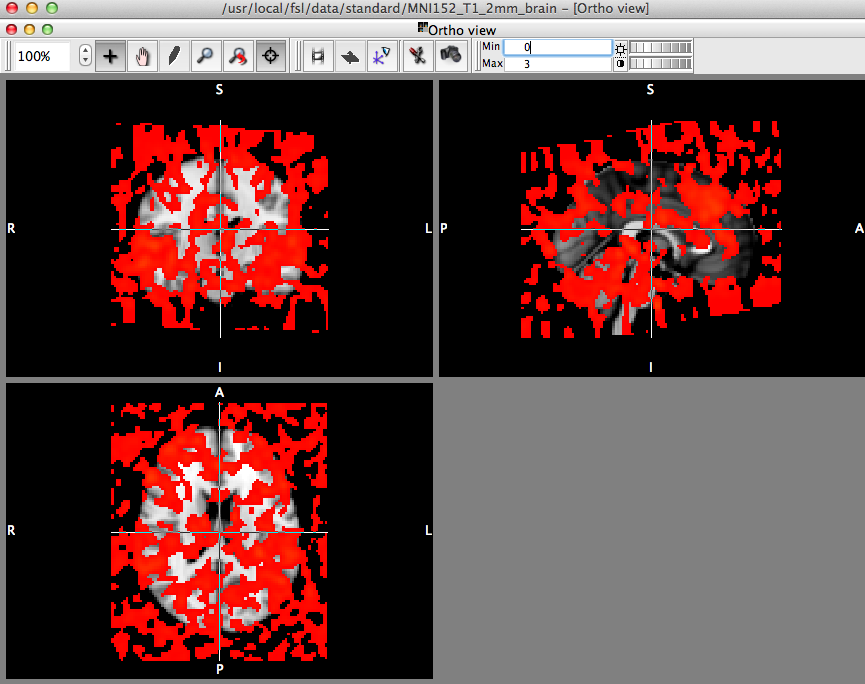Select the crosshair cursor tool
865x684 pixels.
point(110,56)
